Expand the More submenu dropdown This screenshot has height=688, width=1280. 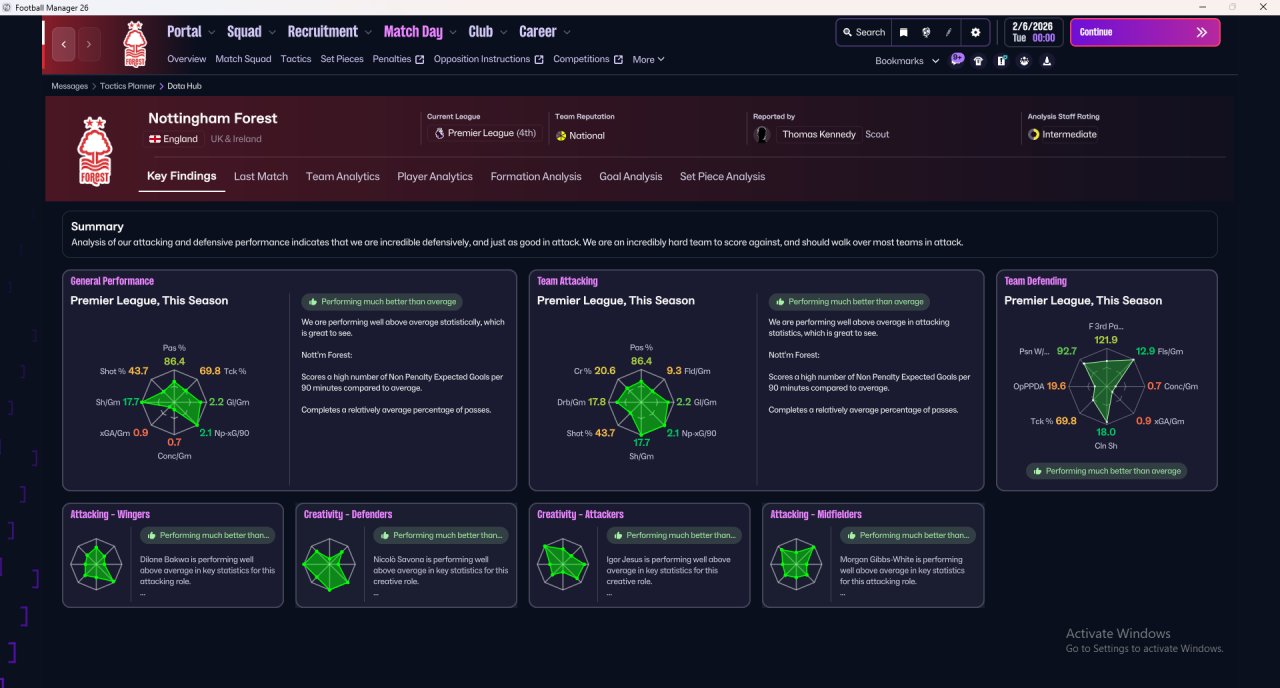tap(649, 59)
